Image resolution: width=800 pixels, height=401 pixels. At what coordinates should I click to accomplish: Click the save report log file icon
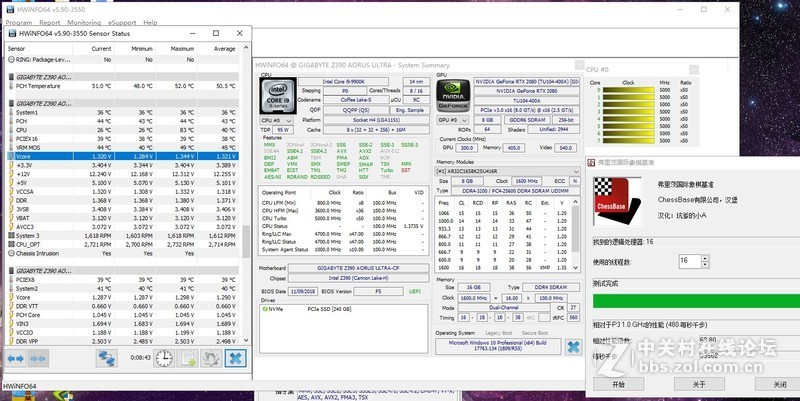[x=187, y=359]
